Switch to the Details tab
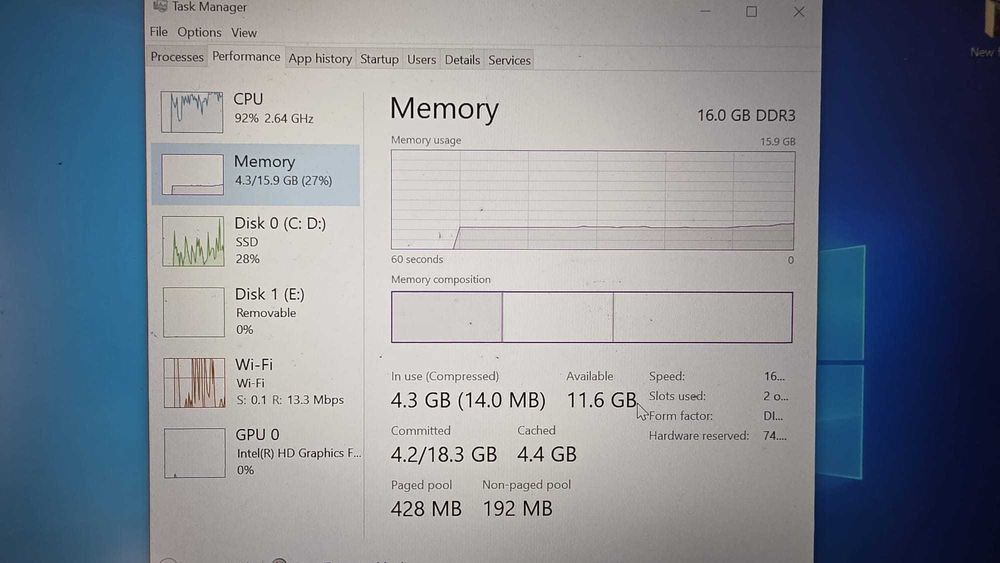1000x563 pixels. point(462,60)
